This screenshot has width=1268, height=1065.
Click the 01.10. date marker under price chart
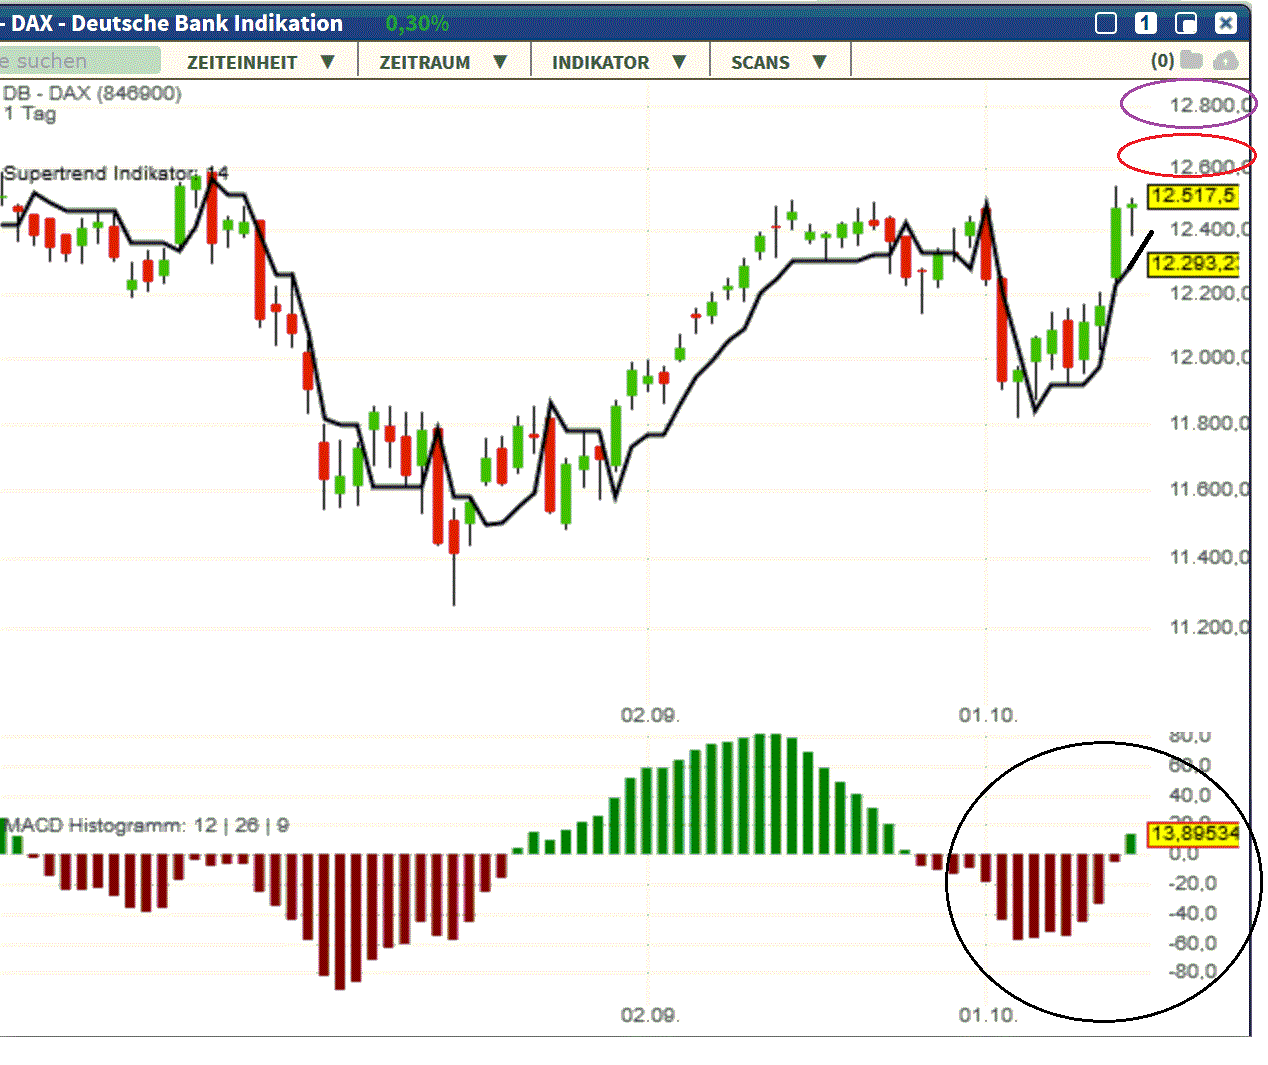click(988, 715)
